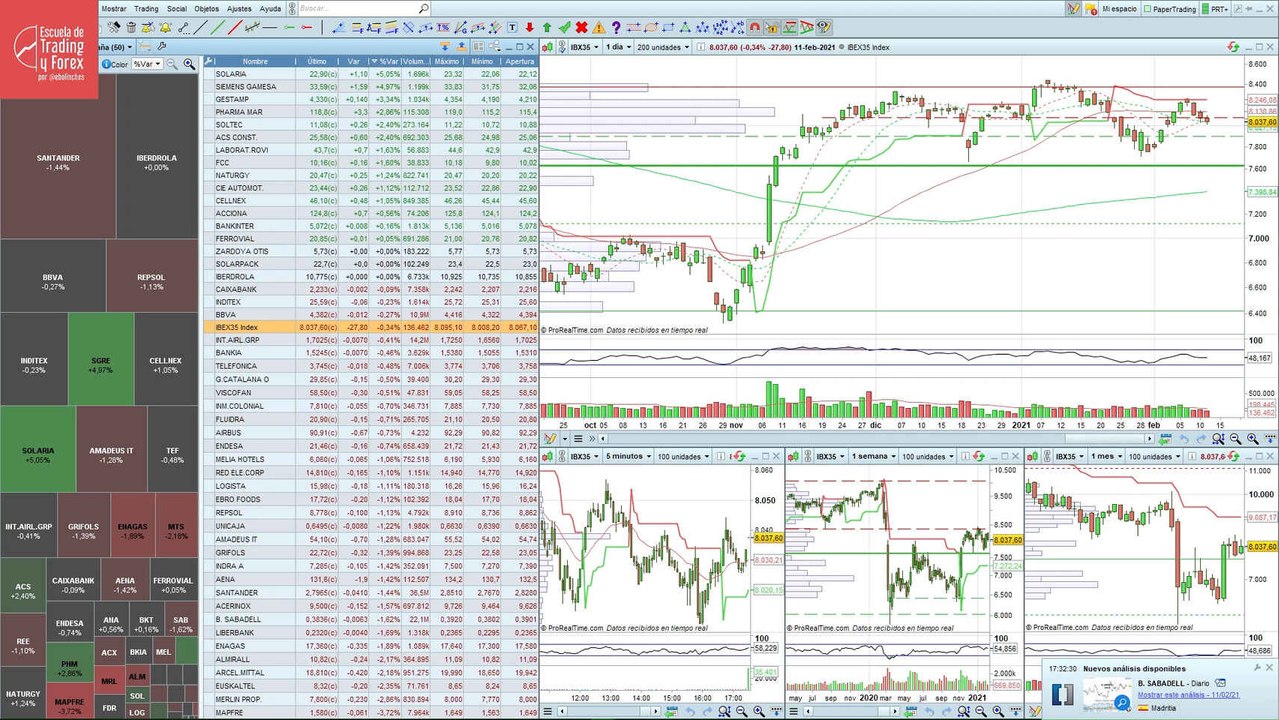
Task: Insert a red X cross symbol
Action: pyautogui.click(x=582, y=27)
